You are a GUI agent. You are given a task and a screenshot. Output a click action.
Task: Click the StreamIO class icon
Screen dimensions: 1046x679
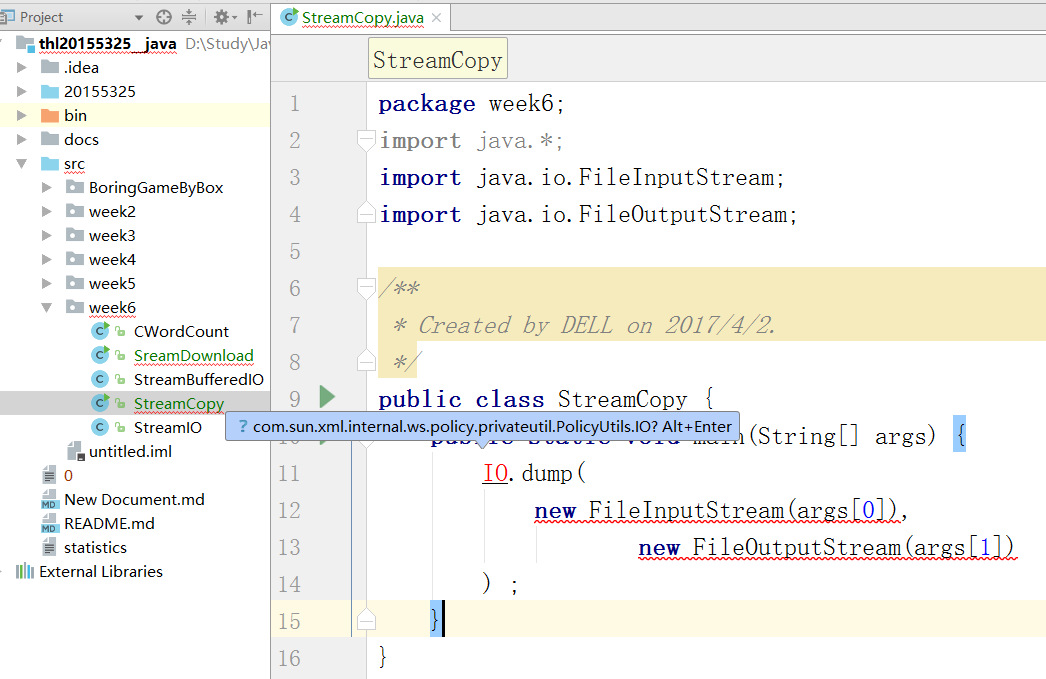[100, 427]
